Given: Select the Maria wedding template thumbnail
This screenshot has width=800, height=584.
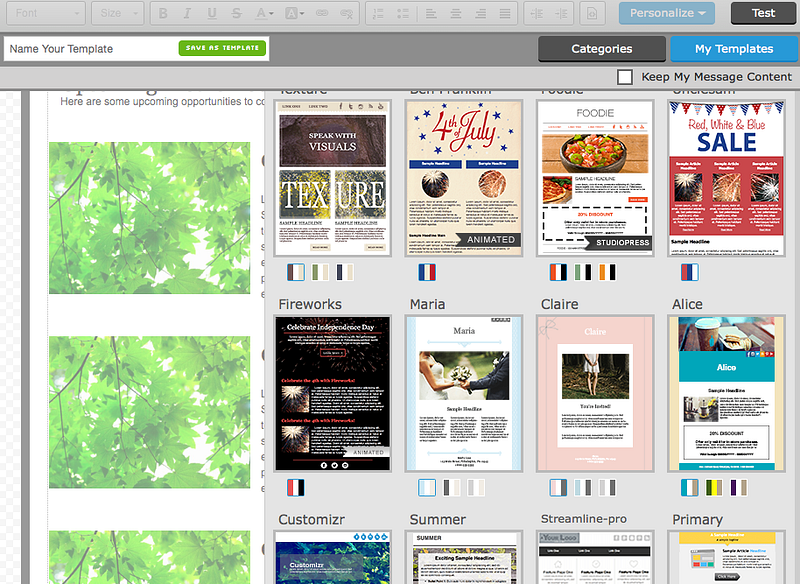Looking at the screenshot, I should [464, 393].
